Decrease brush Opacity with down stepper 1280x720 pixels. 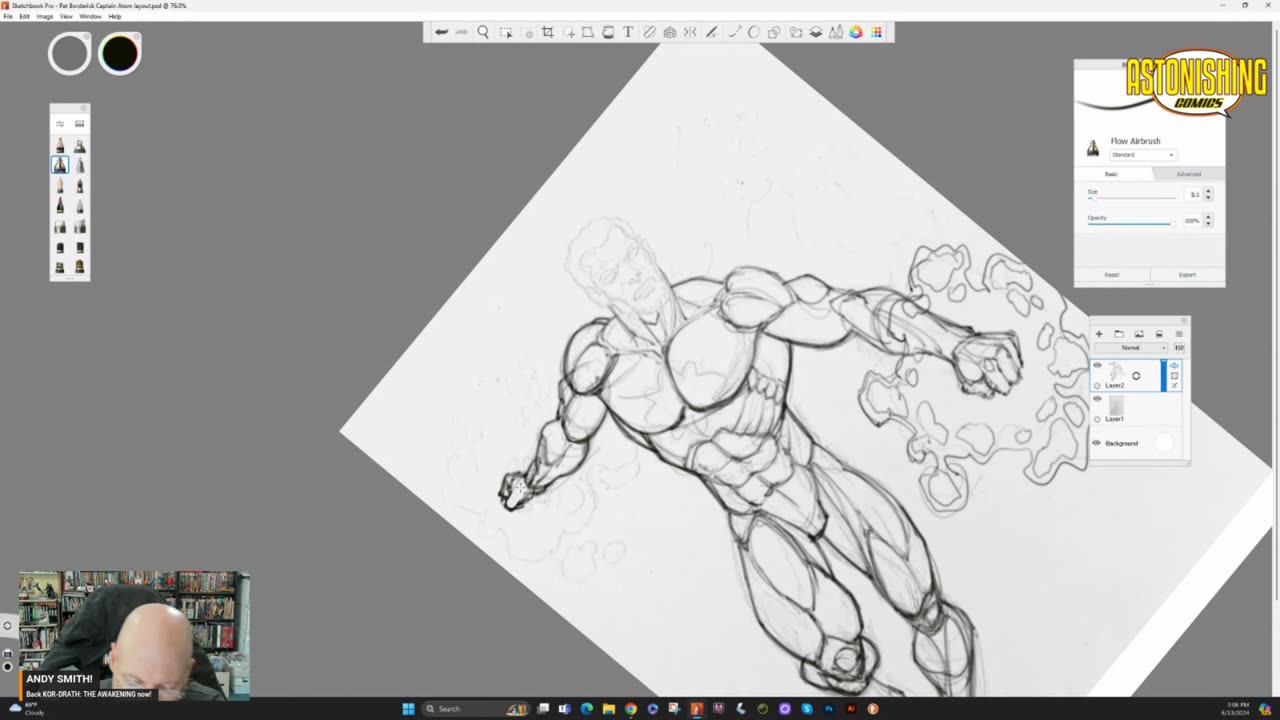coord(1208,224)
